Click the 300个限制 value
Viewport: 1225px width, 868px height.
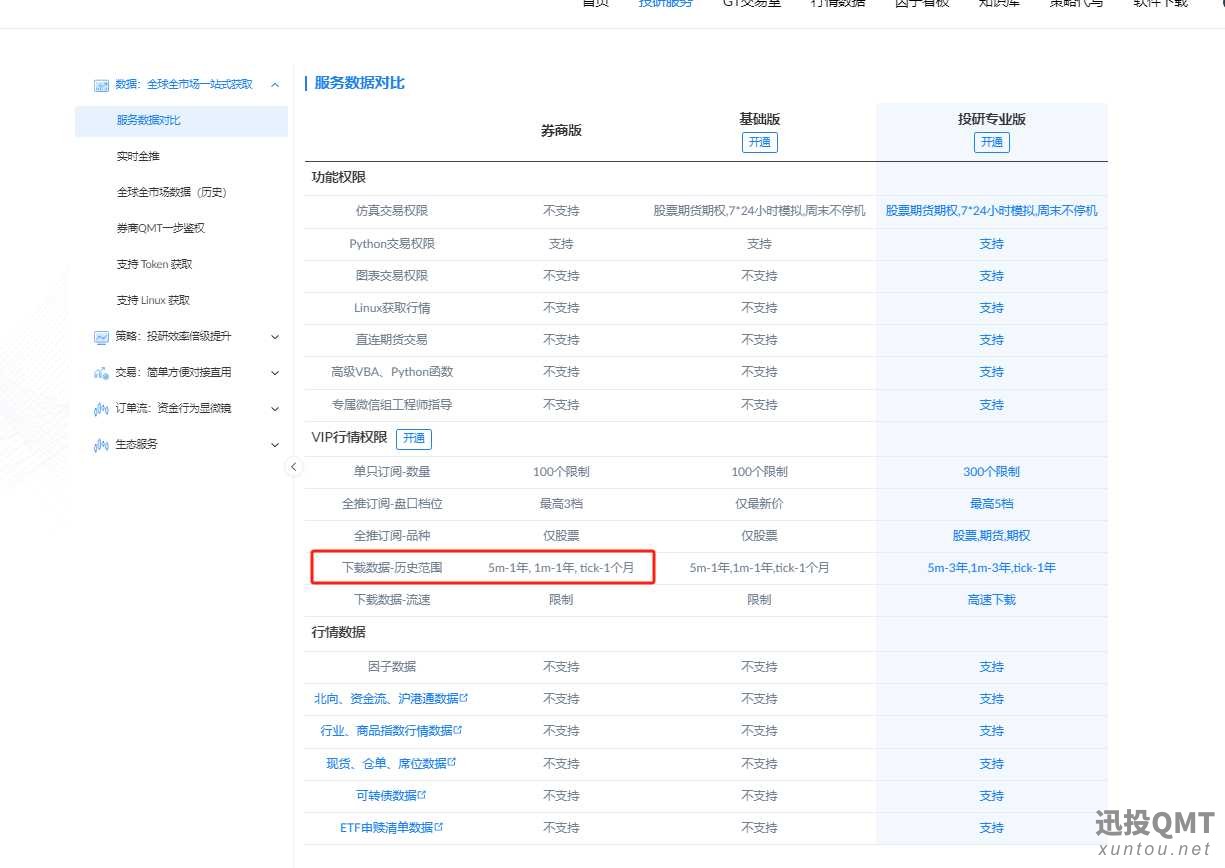pyautogui.click(x=991, y=471)
